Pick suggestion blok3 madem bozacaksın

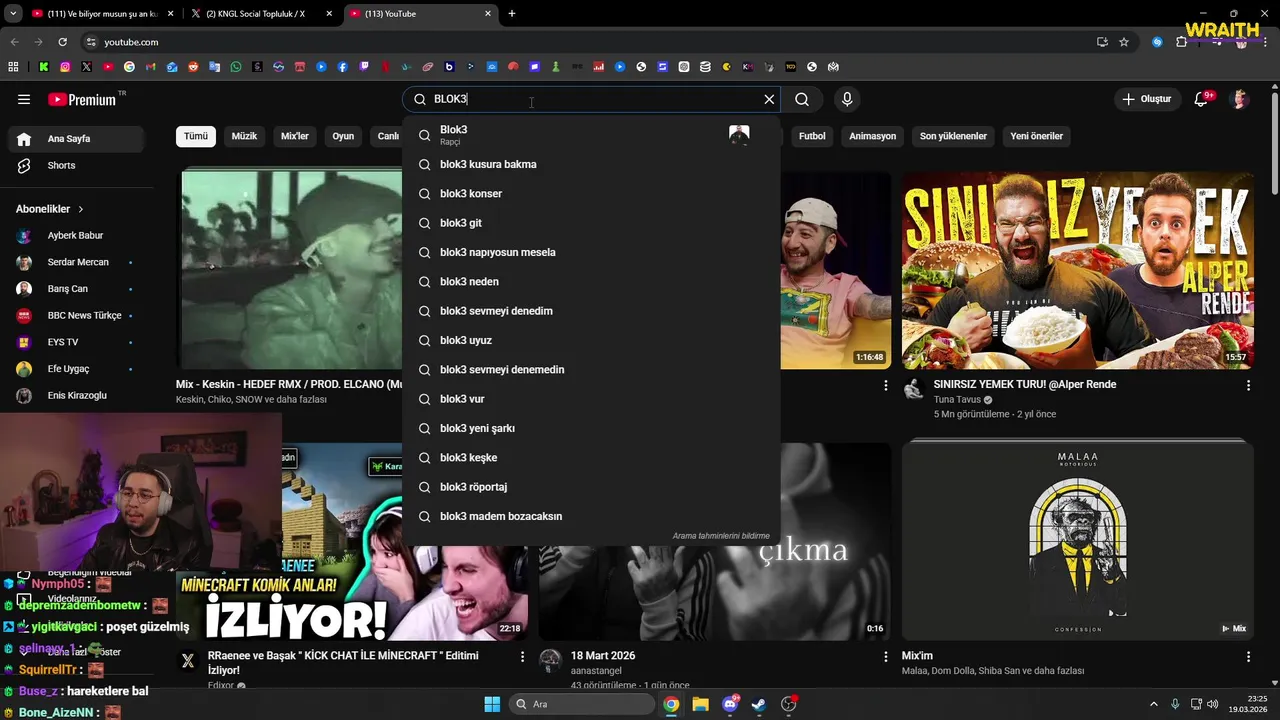click(x=591, y=516)
